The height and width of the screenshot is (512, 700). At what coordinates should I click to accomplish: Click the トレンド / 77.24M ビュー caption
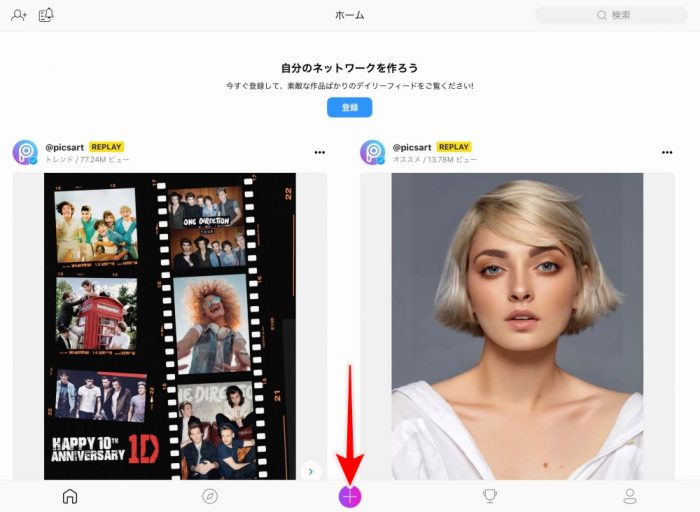[x=88, y=159]
